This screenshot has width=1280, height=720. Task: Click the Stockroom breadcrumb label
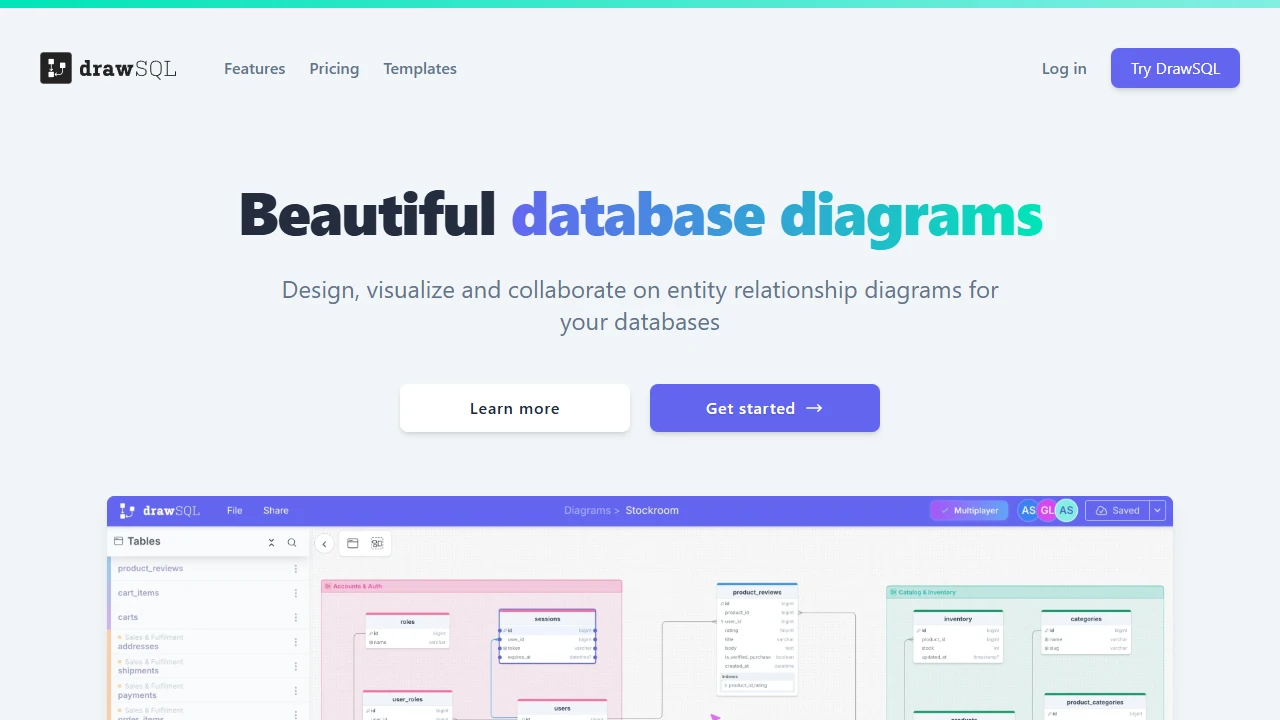tap(652, 510)
